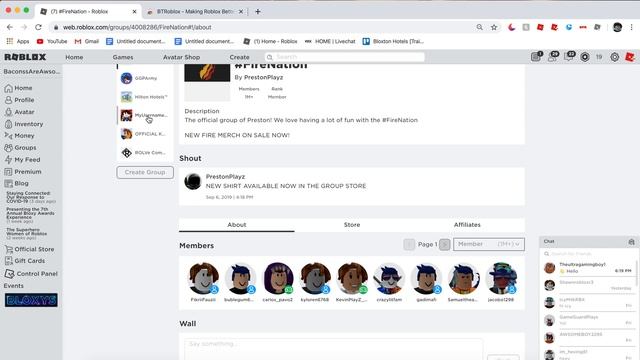
Task: Open the Apps bookmarks shortcut
Action: [x=18, y=41]
